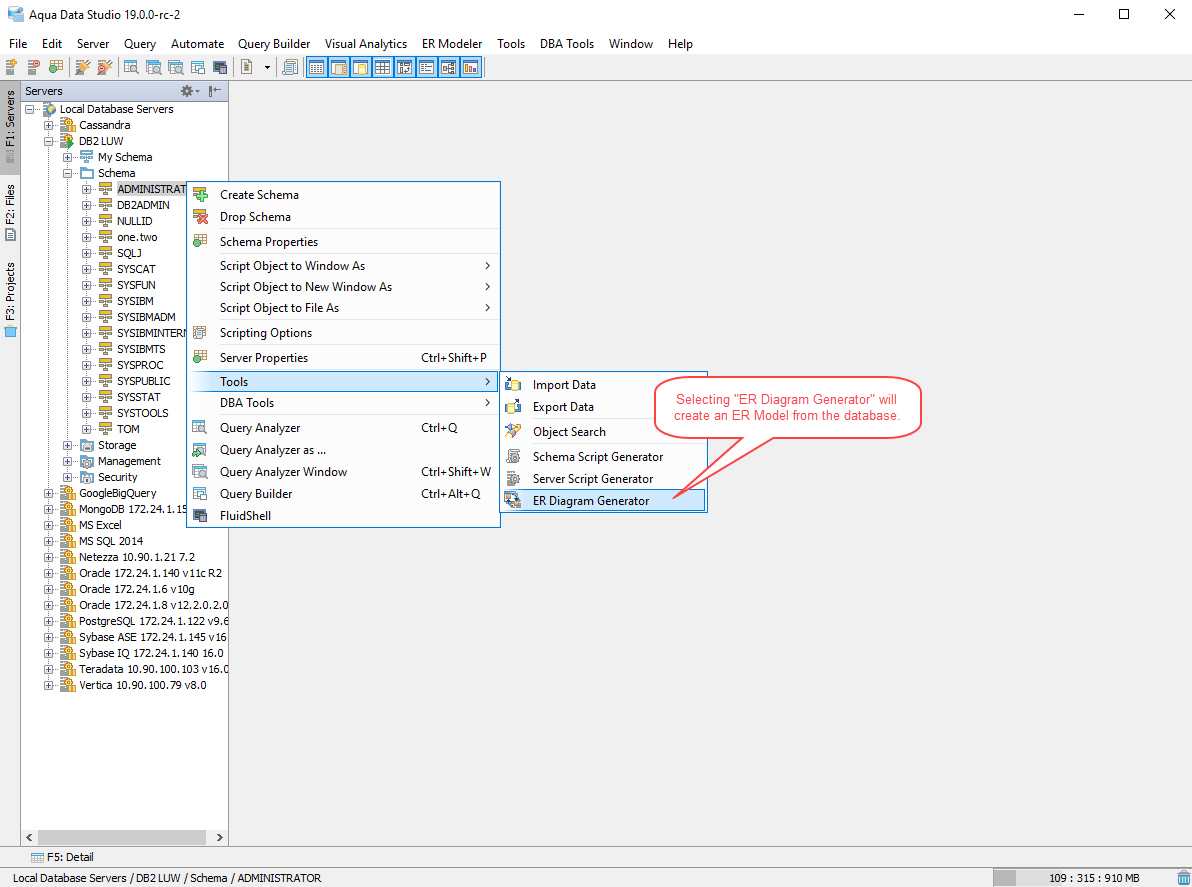
Task: Click the Register Server toolbar icon
Action: pos(11,68)
